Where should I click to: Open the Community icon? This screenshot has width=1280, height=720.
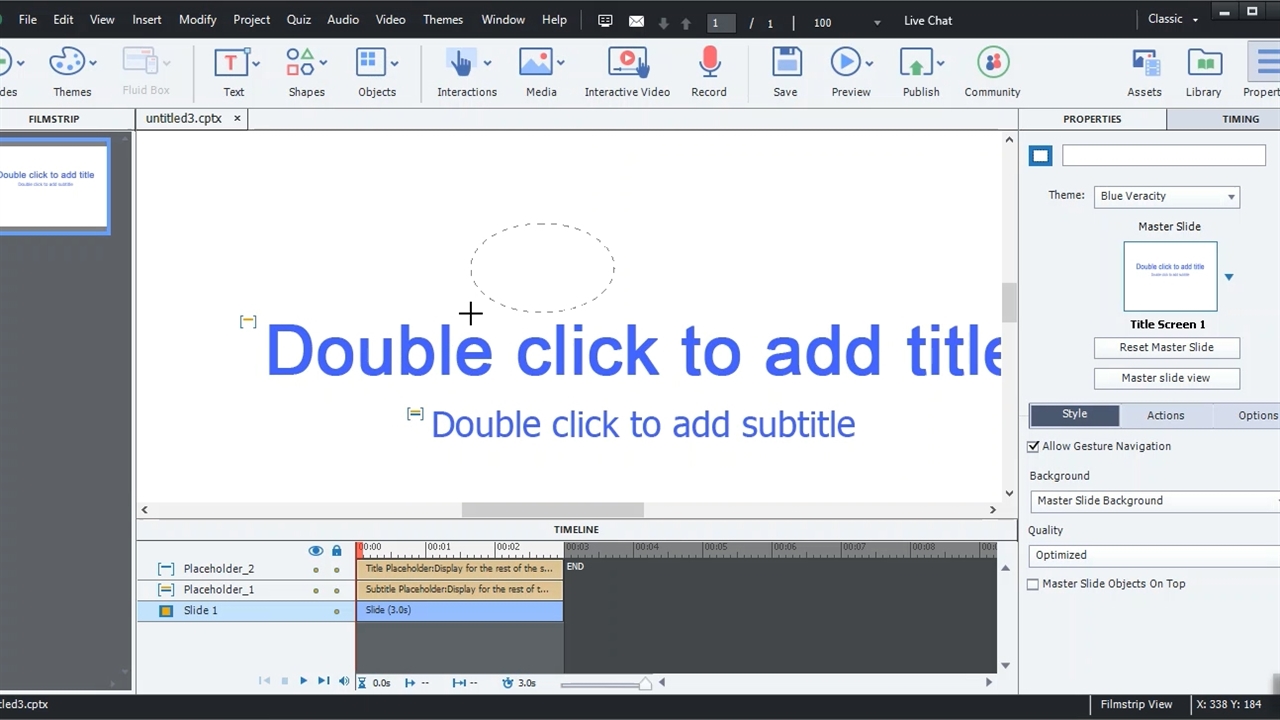pos(992,64)
